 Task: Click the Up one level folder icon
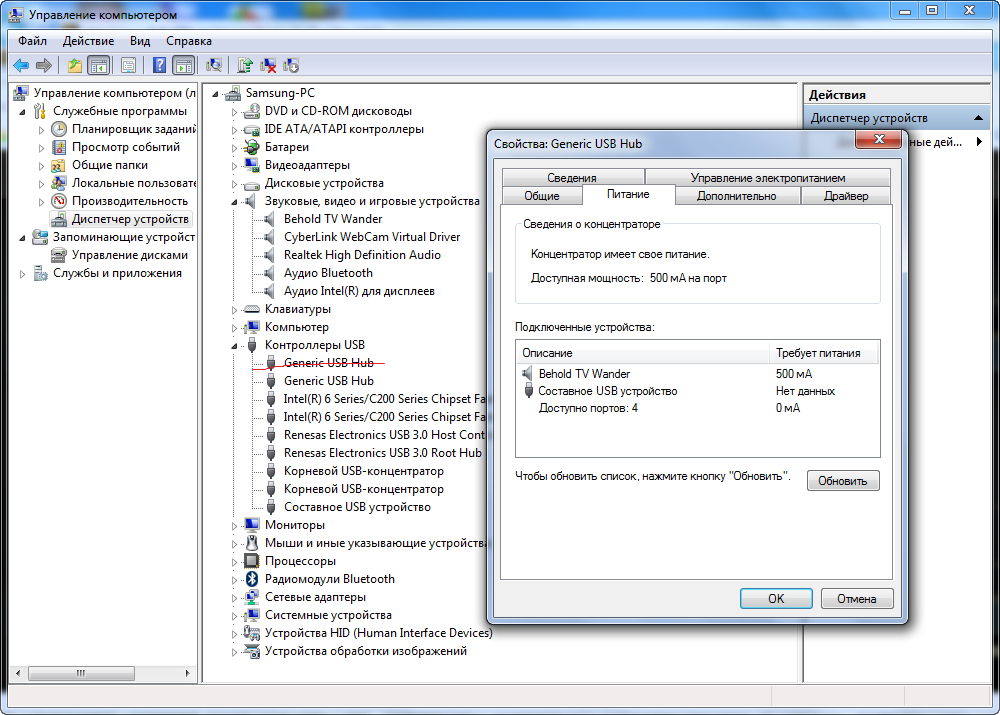click(x=74, y=66)
